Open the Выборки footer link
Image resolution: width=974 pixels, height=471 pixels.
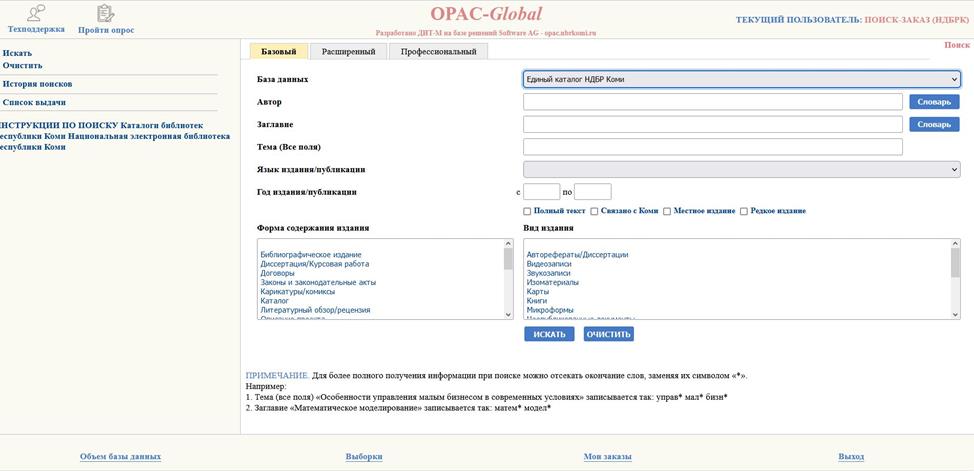(364, 457)
